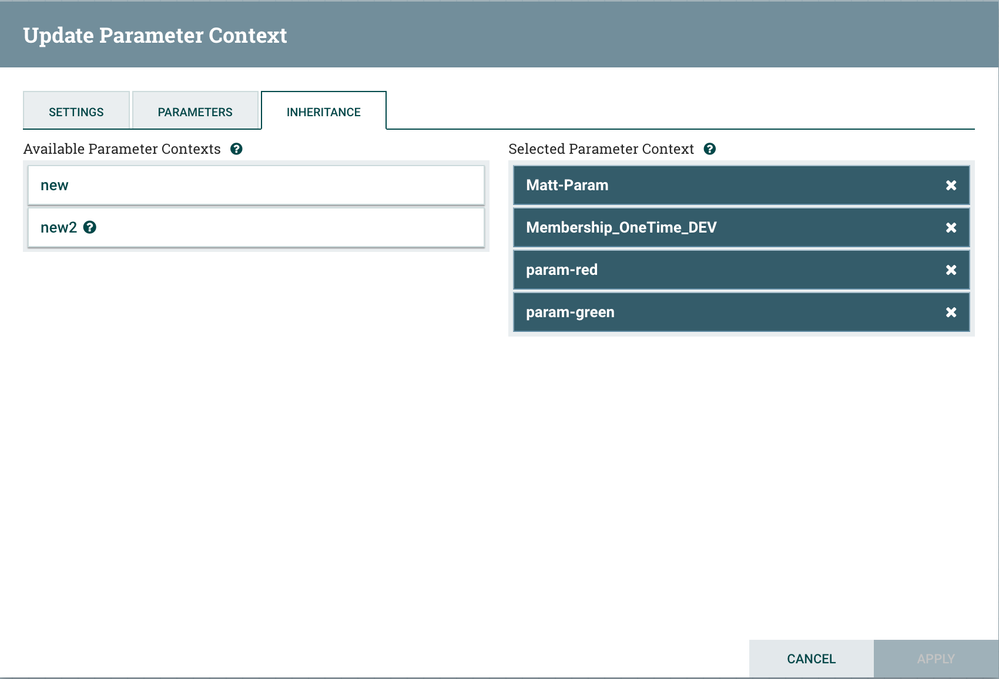Remove Matt-Param from selected contexts
999x679 pixels.
click(951, 185)
